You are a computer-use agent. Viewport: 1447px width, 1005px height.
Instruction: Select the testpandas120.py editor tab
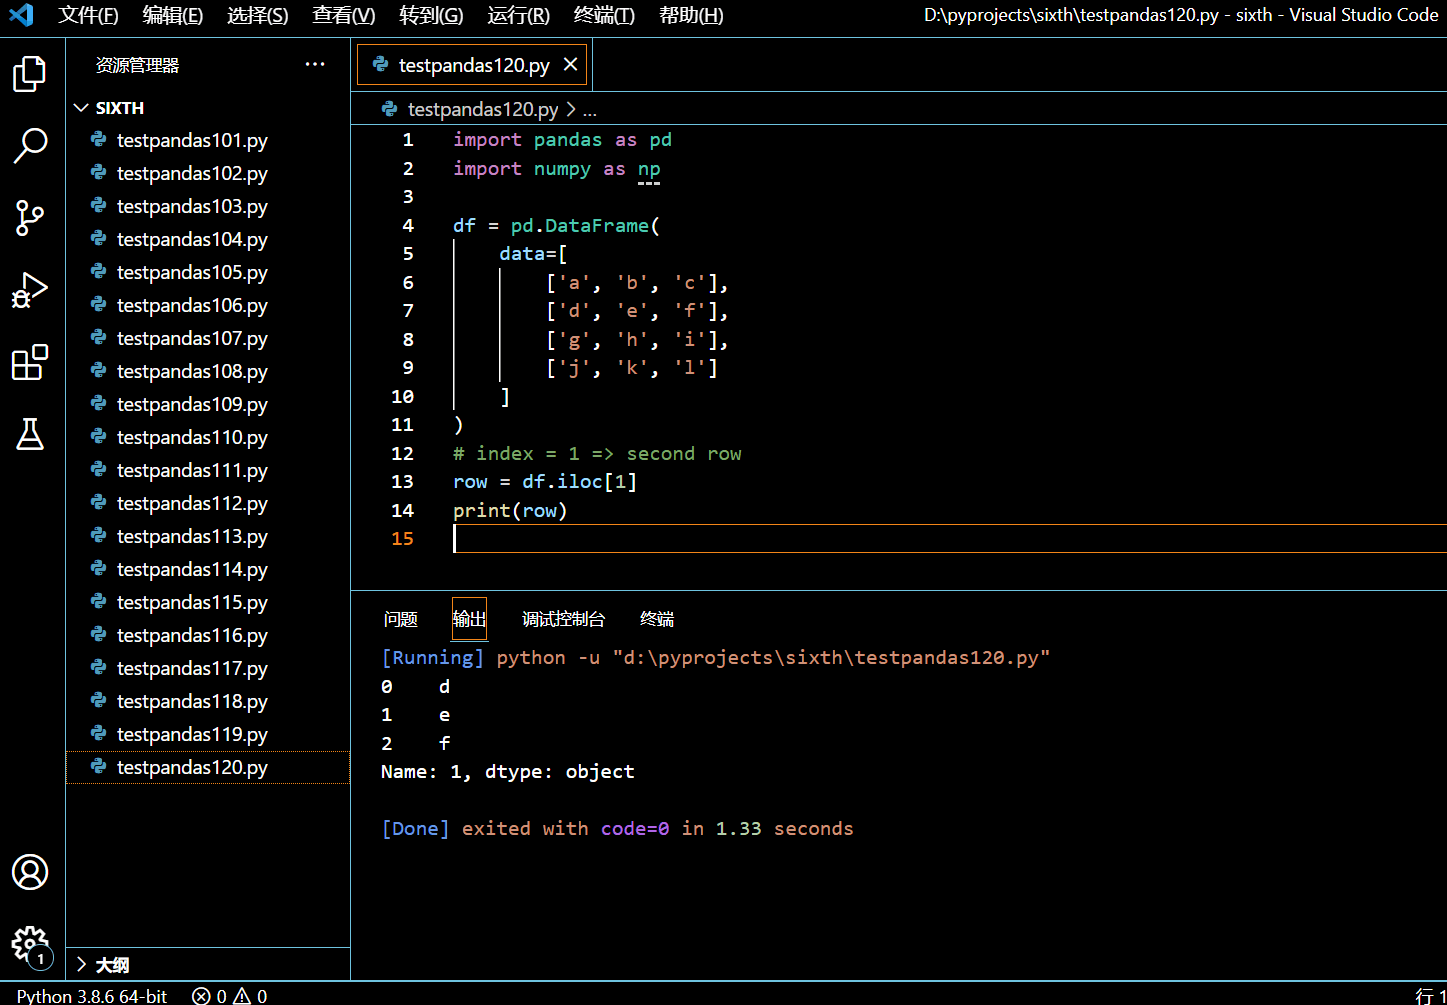(473, 65)
